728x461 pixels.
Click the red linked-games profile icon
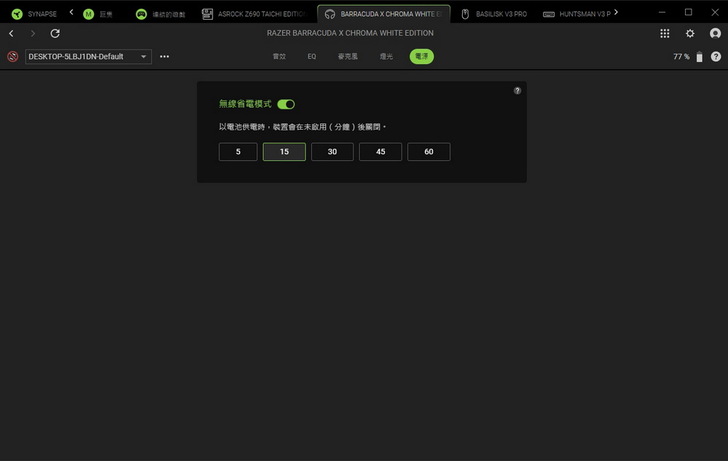click(13, 57)
